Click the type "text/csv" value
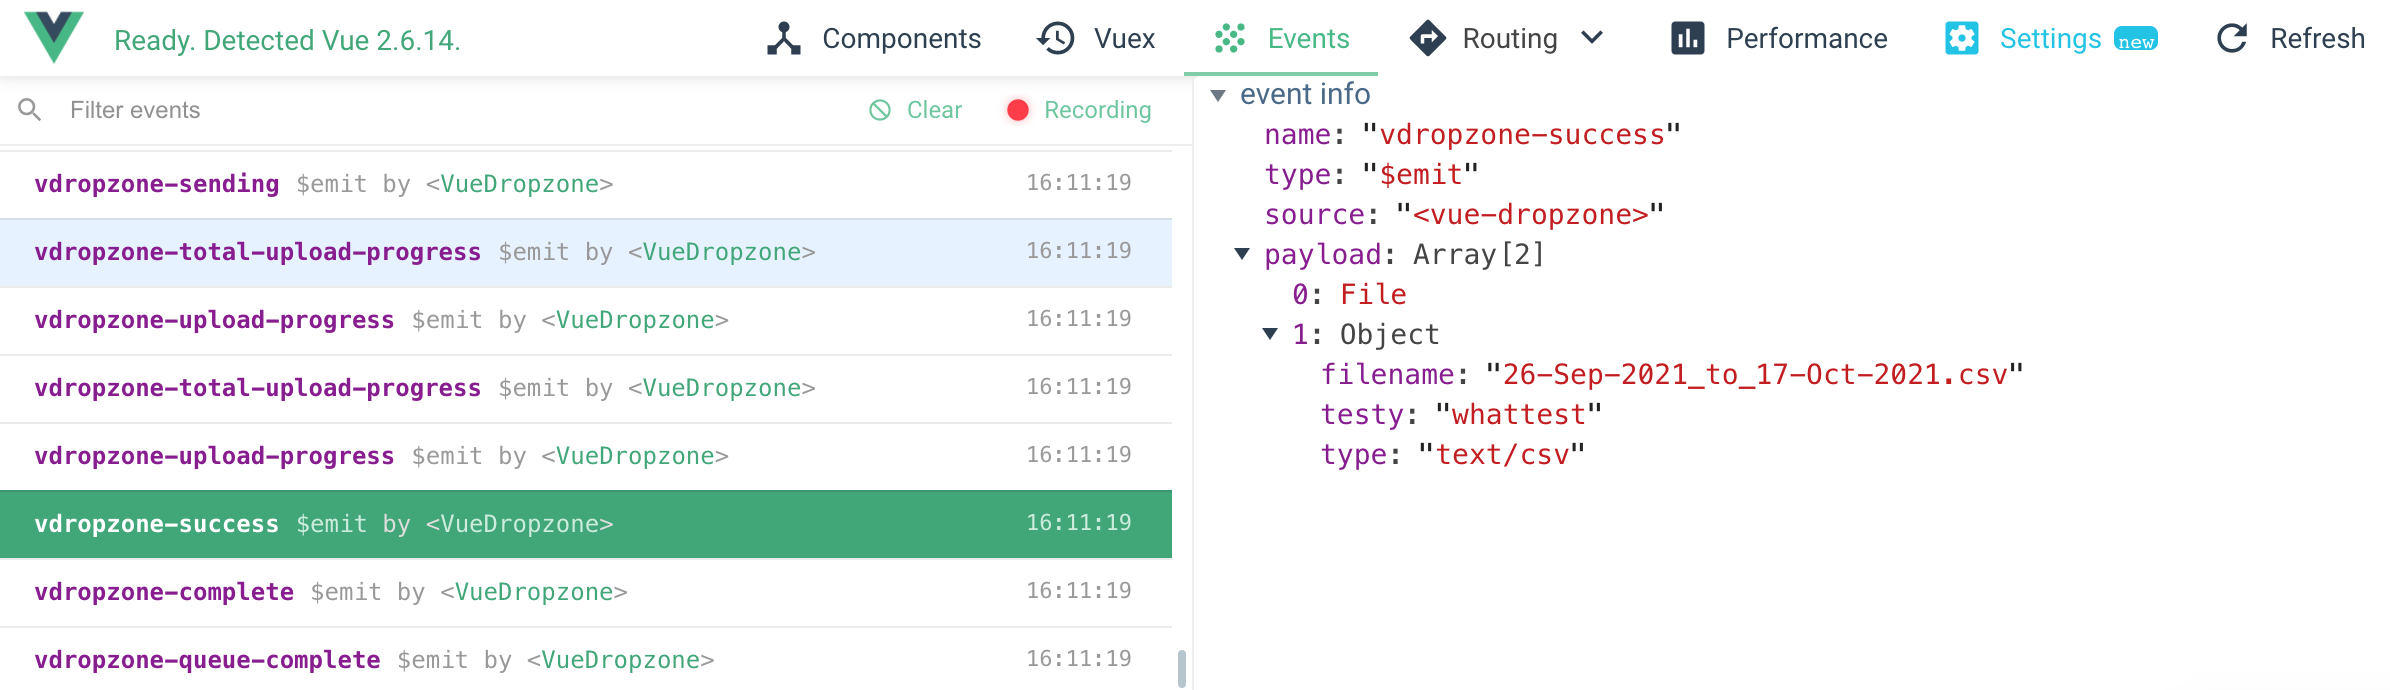 1502,455
